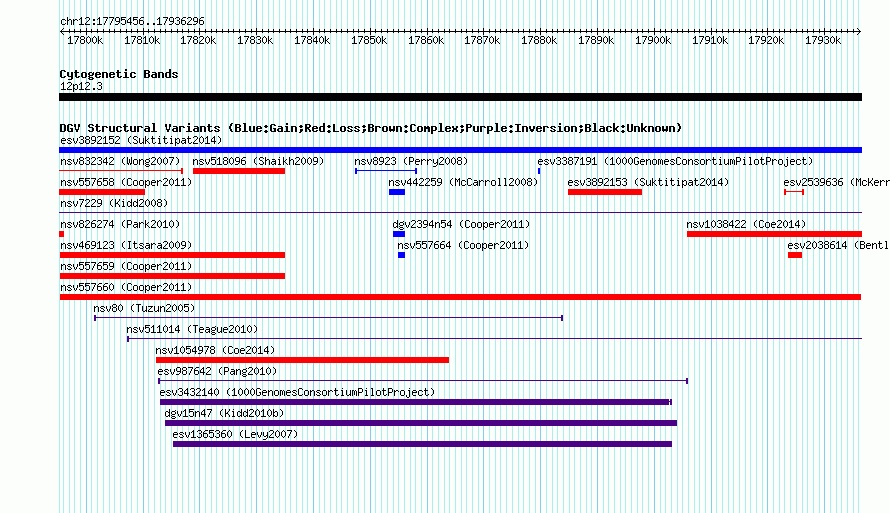
Task: Click the DGV Structural Variants track title
Action: click(x=371, y=128)
